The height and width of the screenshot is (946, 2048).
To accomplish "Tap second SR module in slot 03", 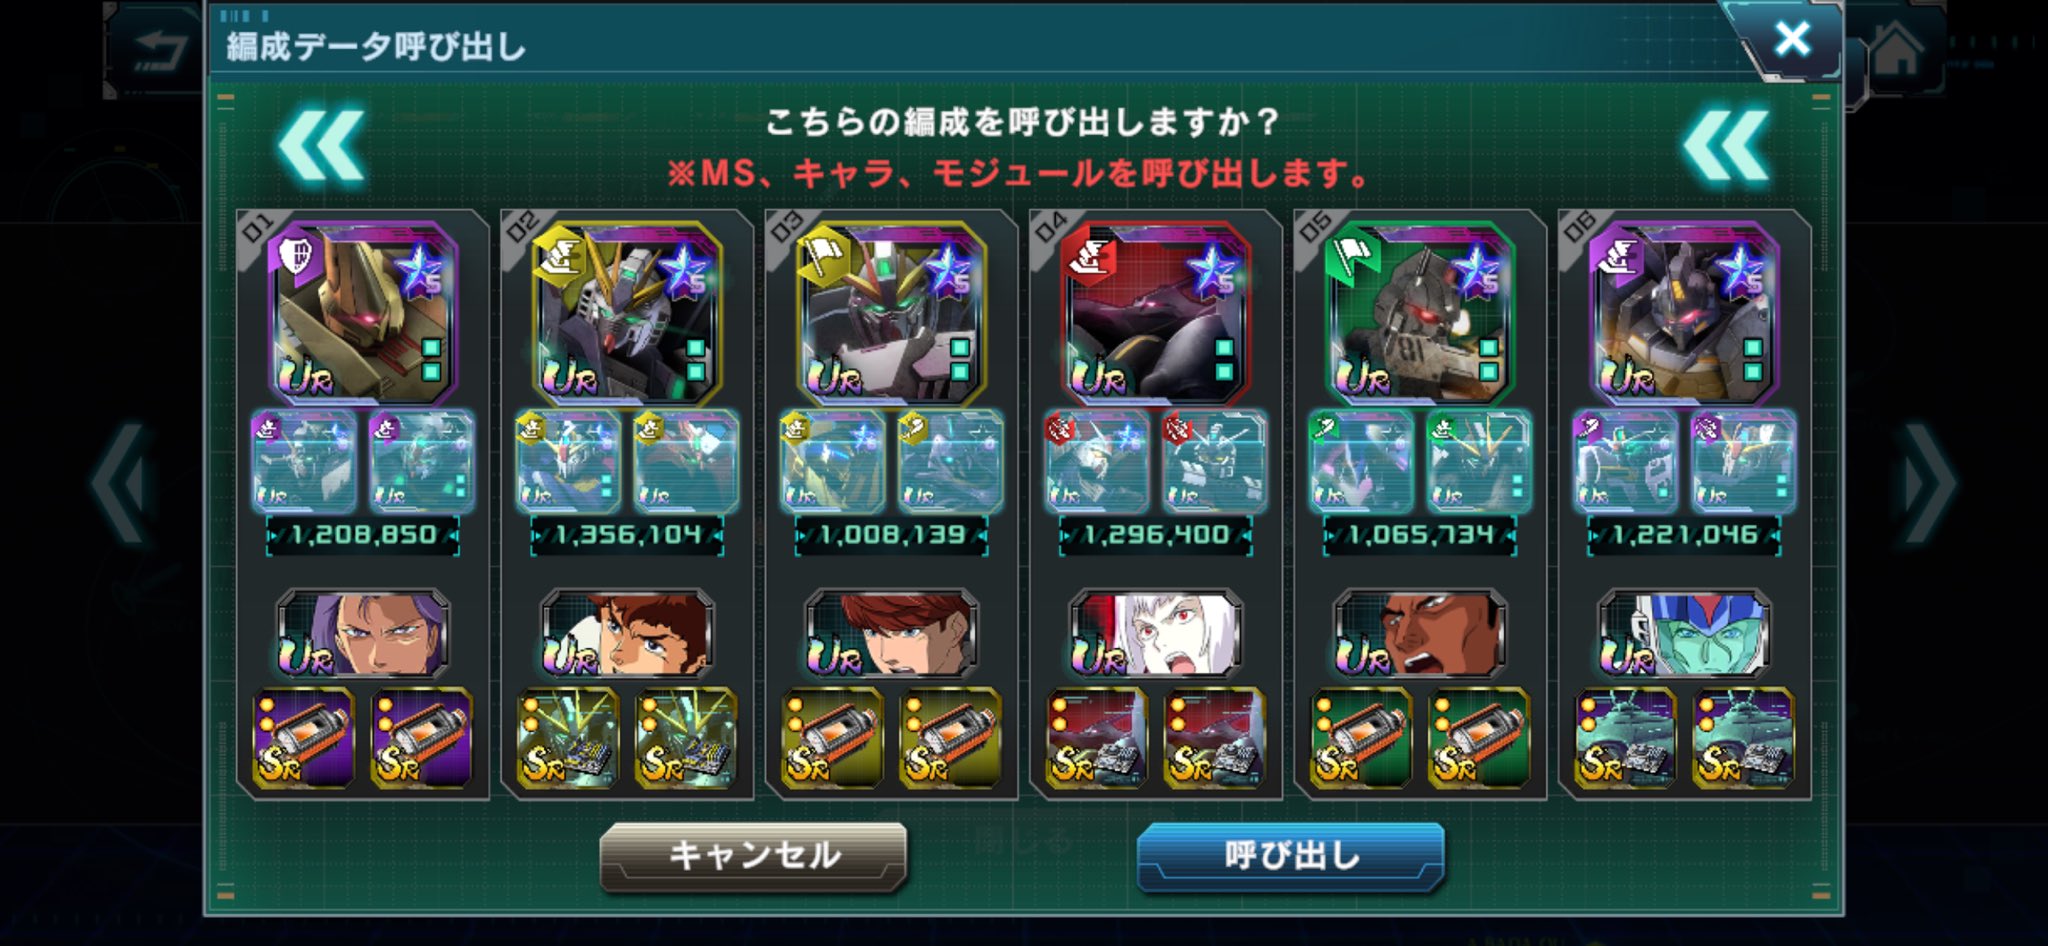I will point(950,738).
